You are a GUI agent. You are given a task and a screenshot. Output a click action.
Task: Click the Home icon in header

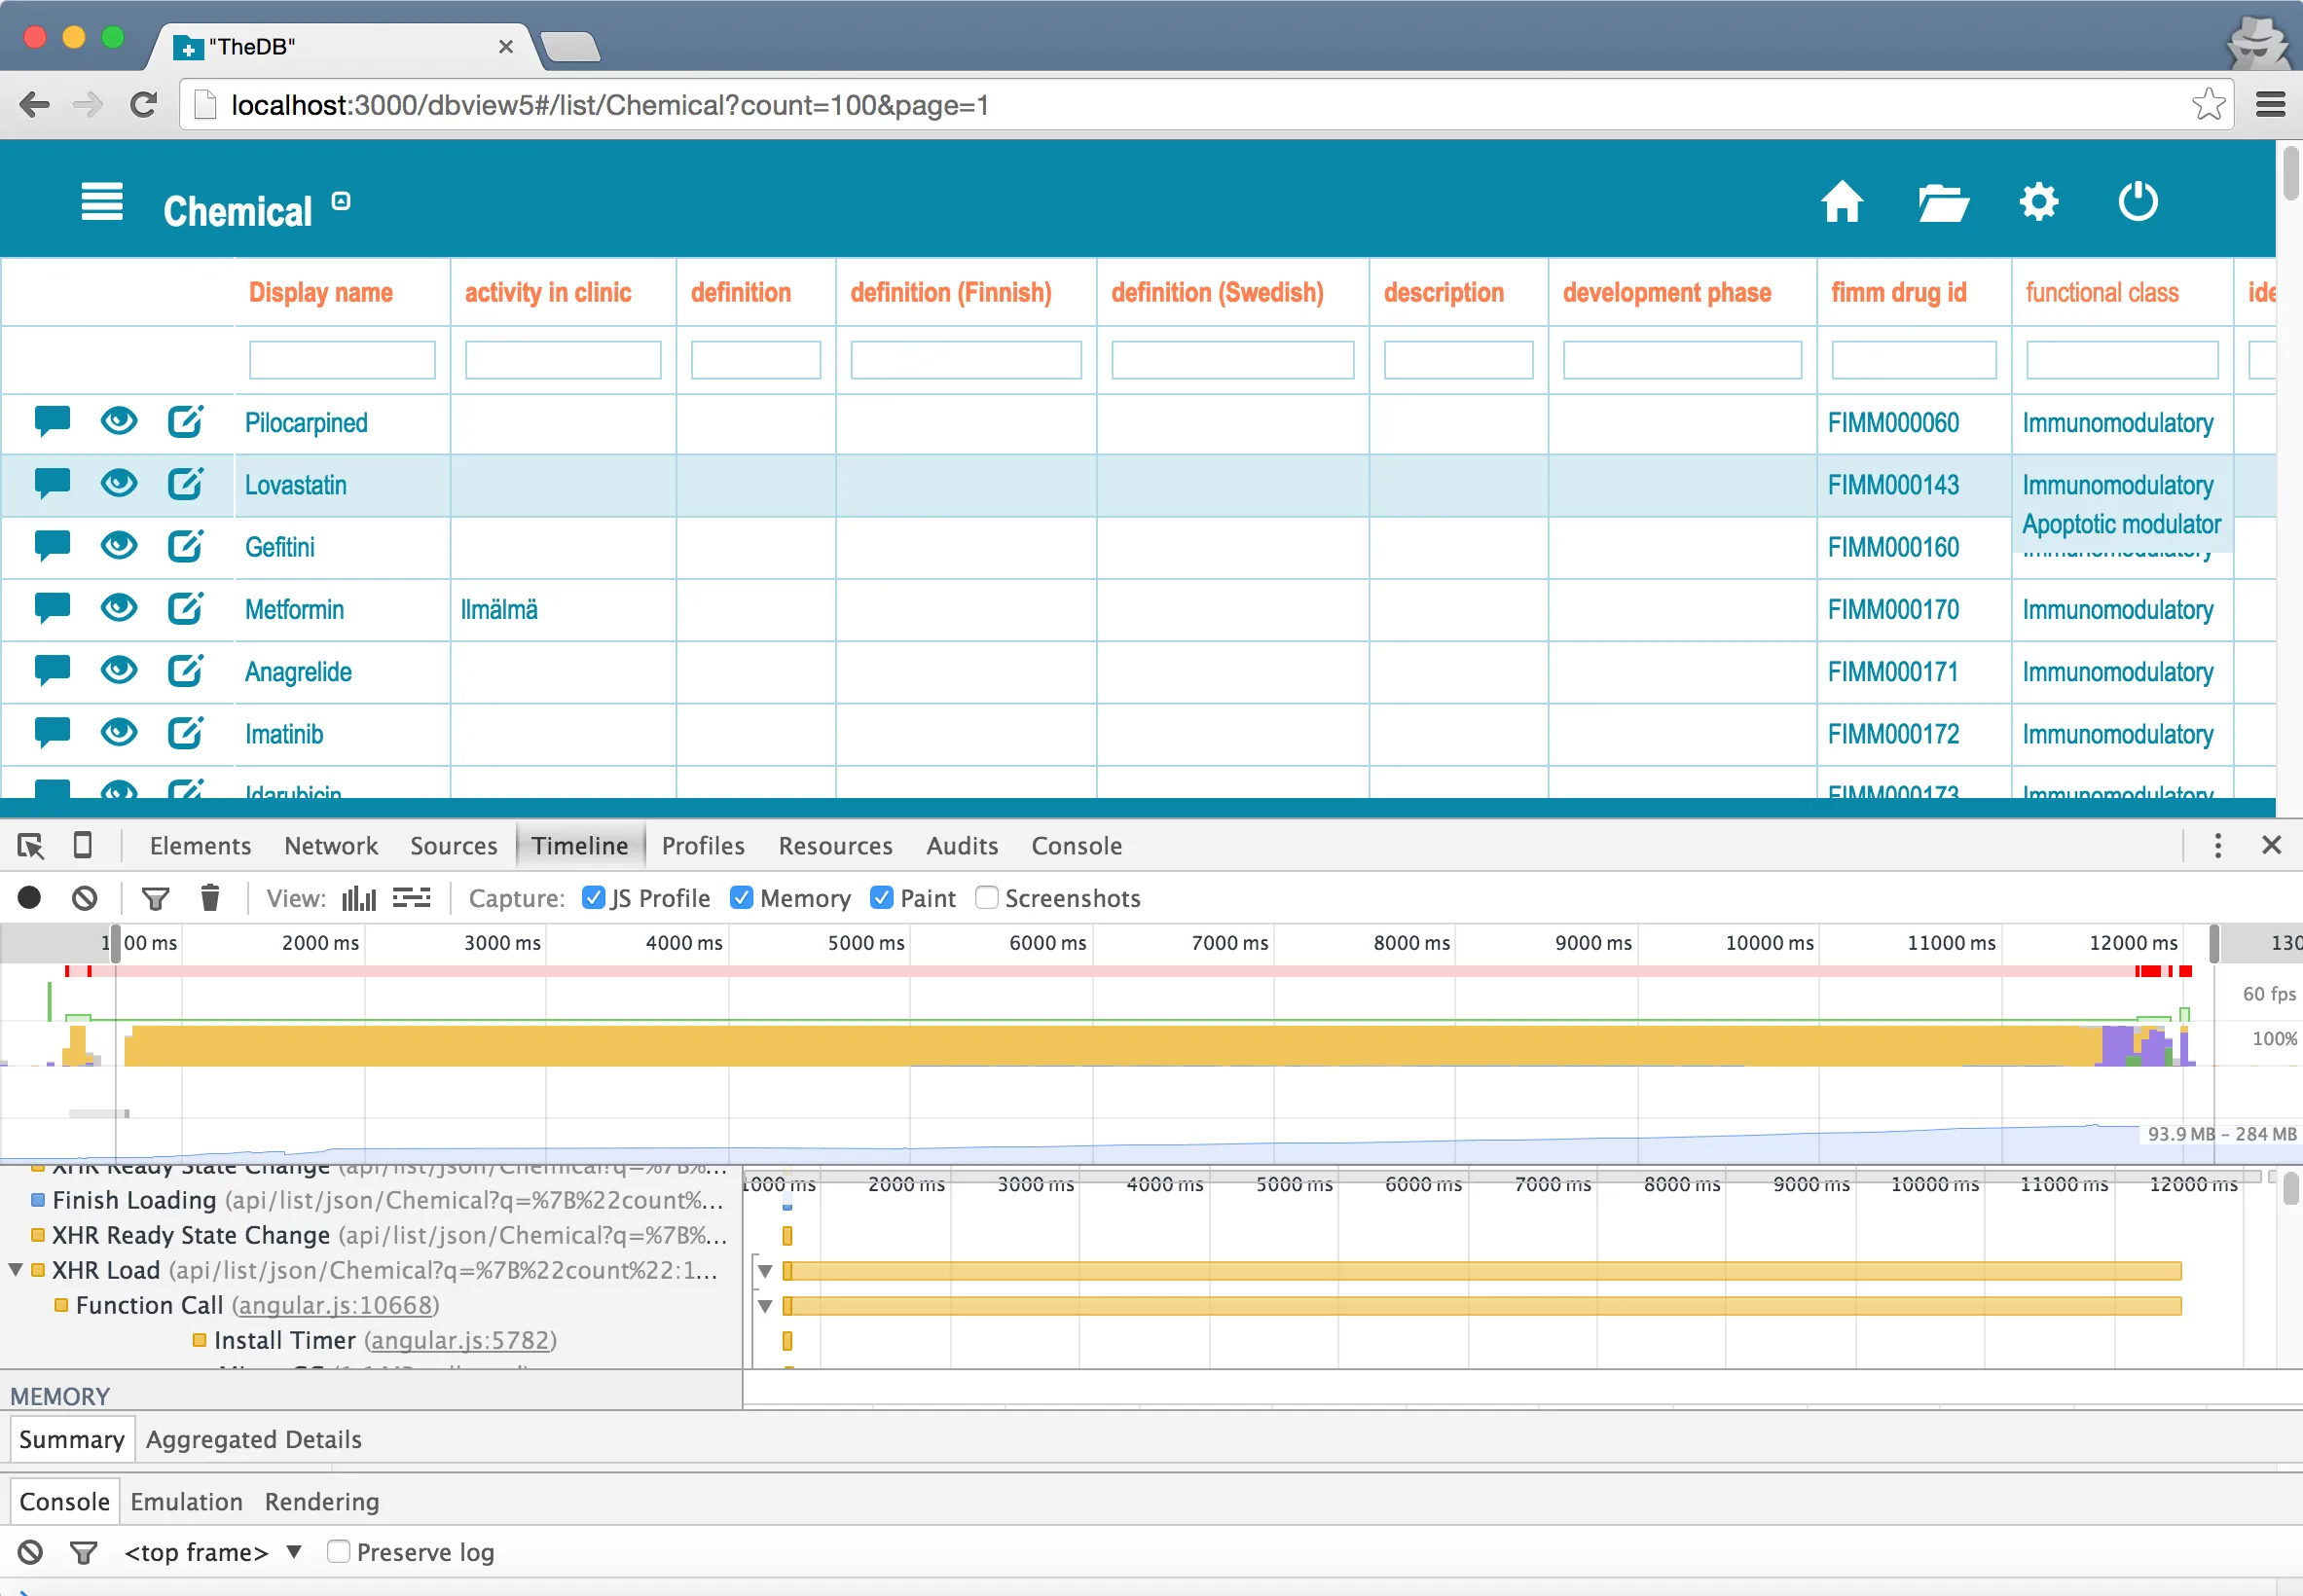[x=1841, y=202]
